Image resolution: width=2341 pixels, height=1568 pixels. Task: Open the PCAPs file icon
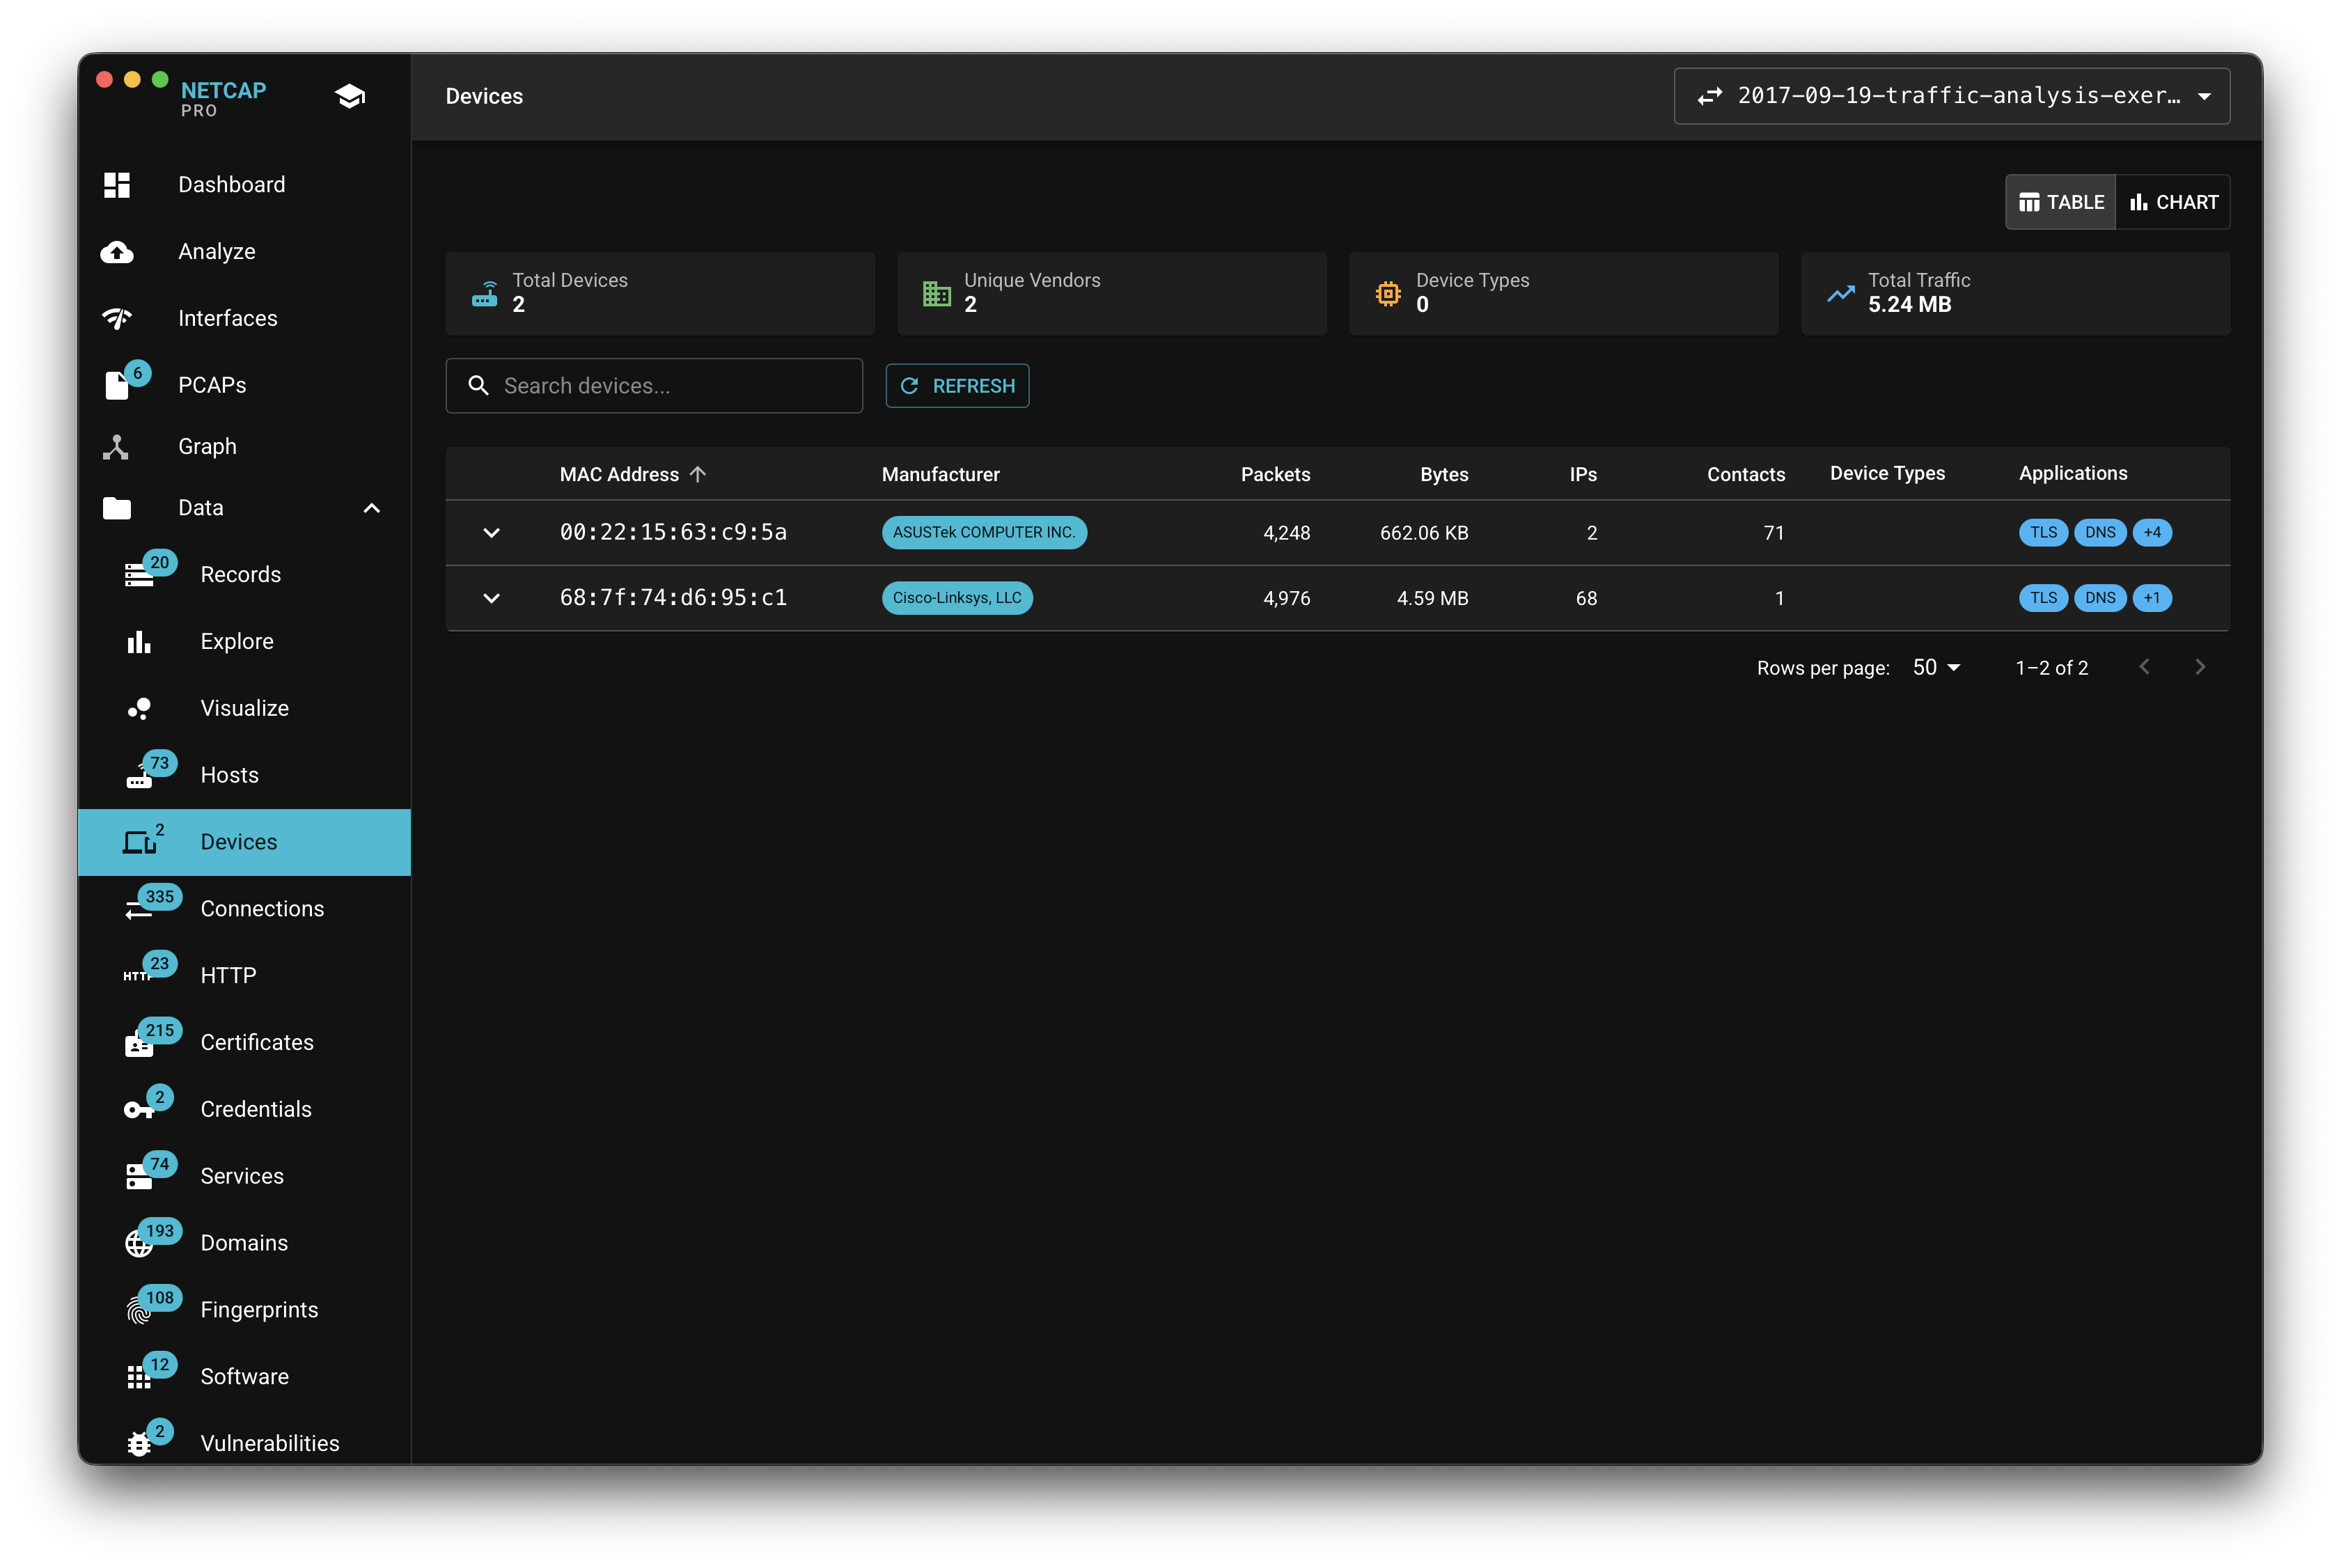[x=117, y=385]
